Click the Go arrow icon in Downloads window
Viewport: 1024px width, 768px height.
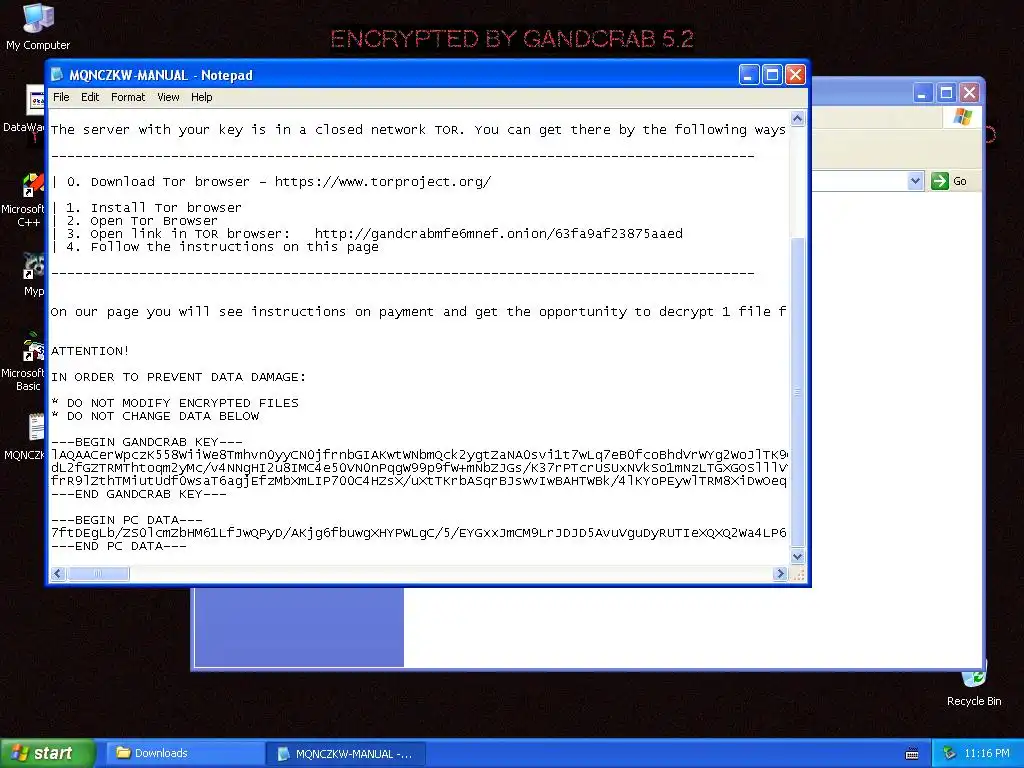click(939, 181)
